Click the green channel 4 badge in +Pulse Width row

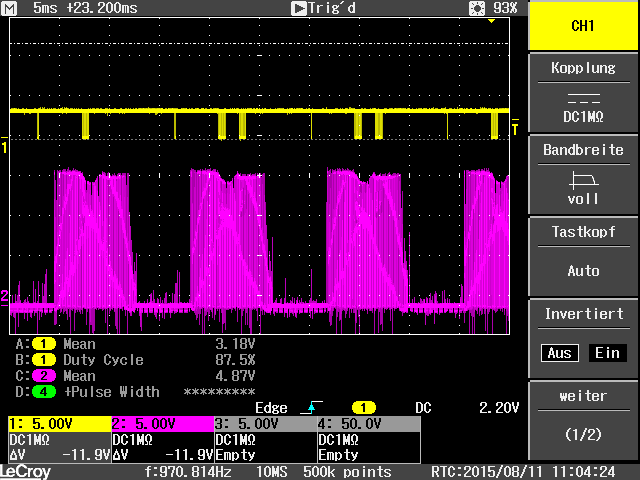(x=44, y=392)
